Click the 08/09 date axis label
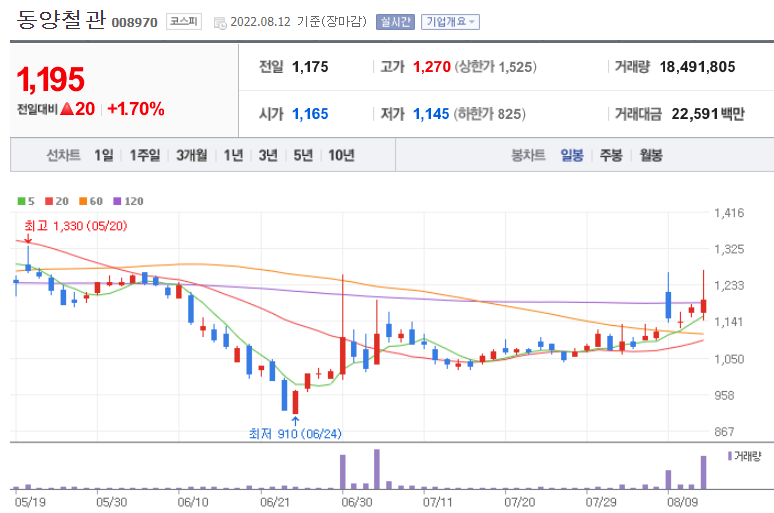 pos(683,503)
